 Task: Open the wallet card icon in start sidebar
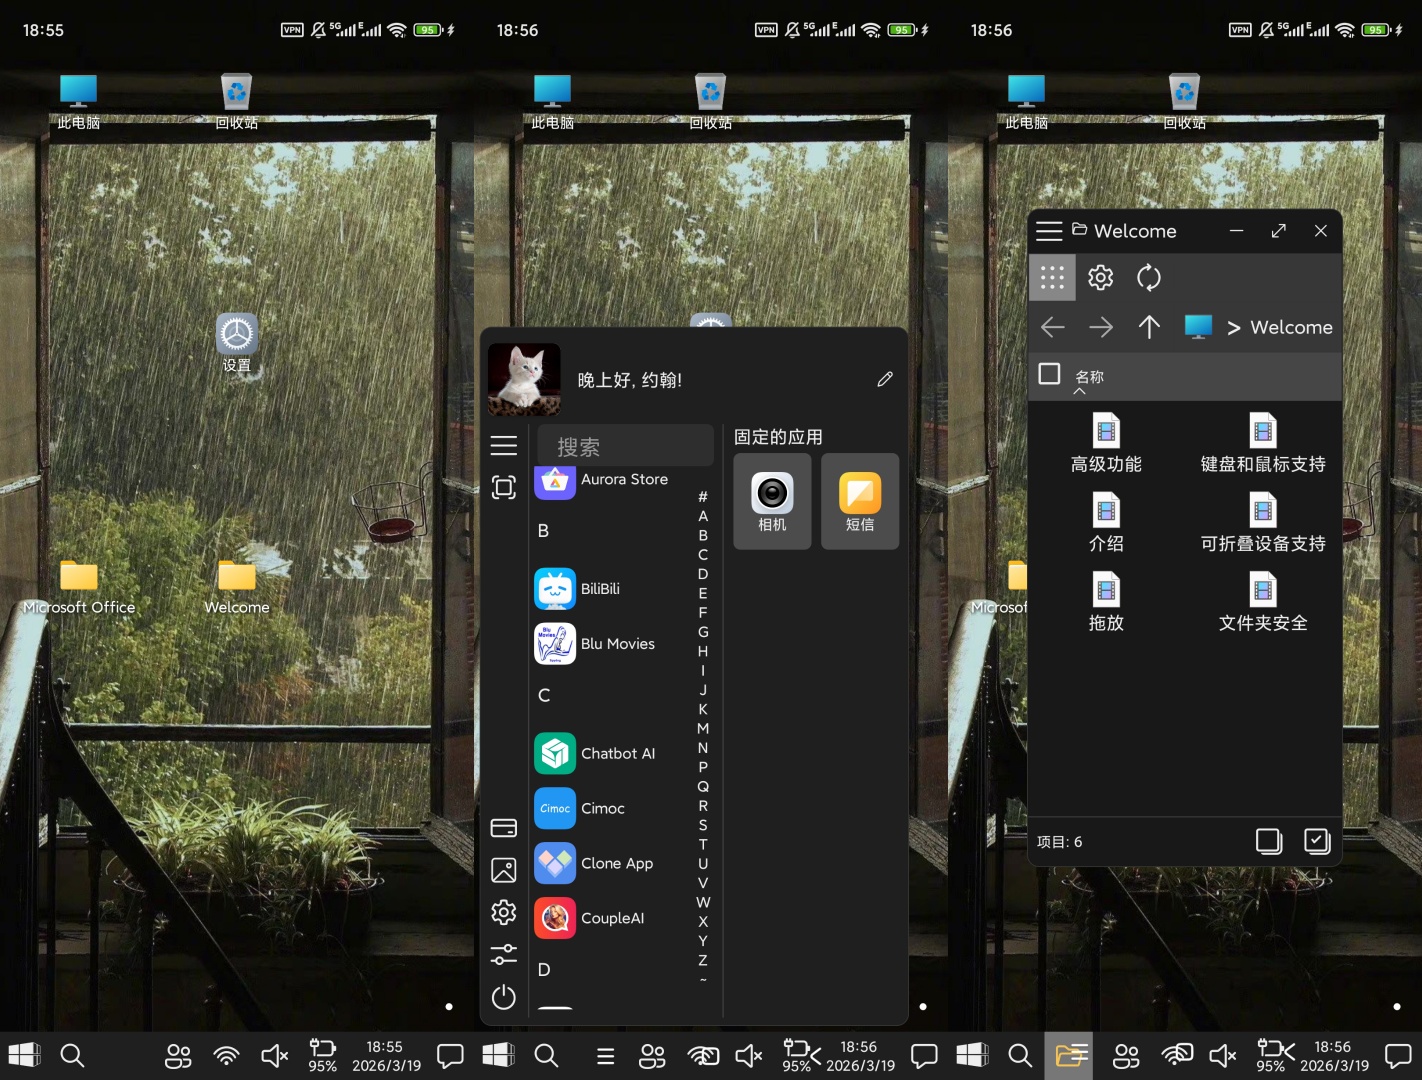coord(504,827)
